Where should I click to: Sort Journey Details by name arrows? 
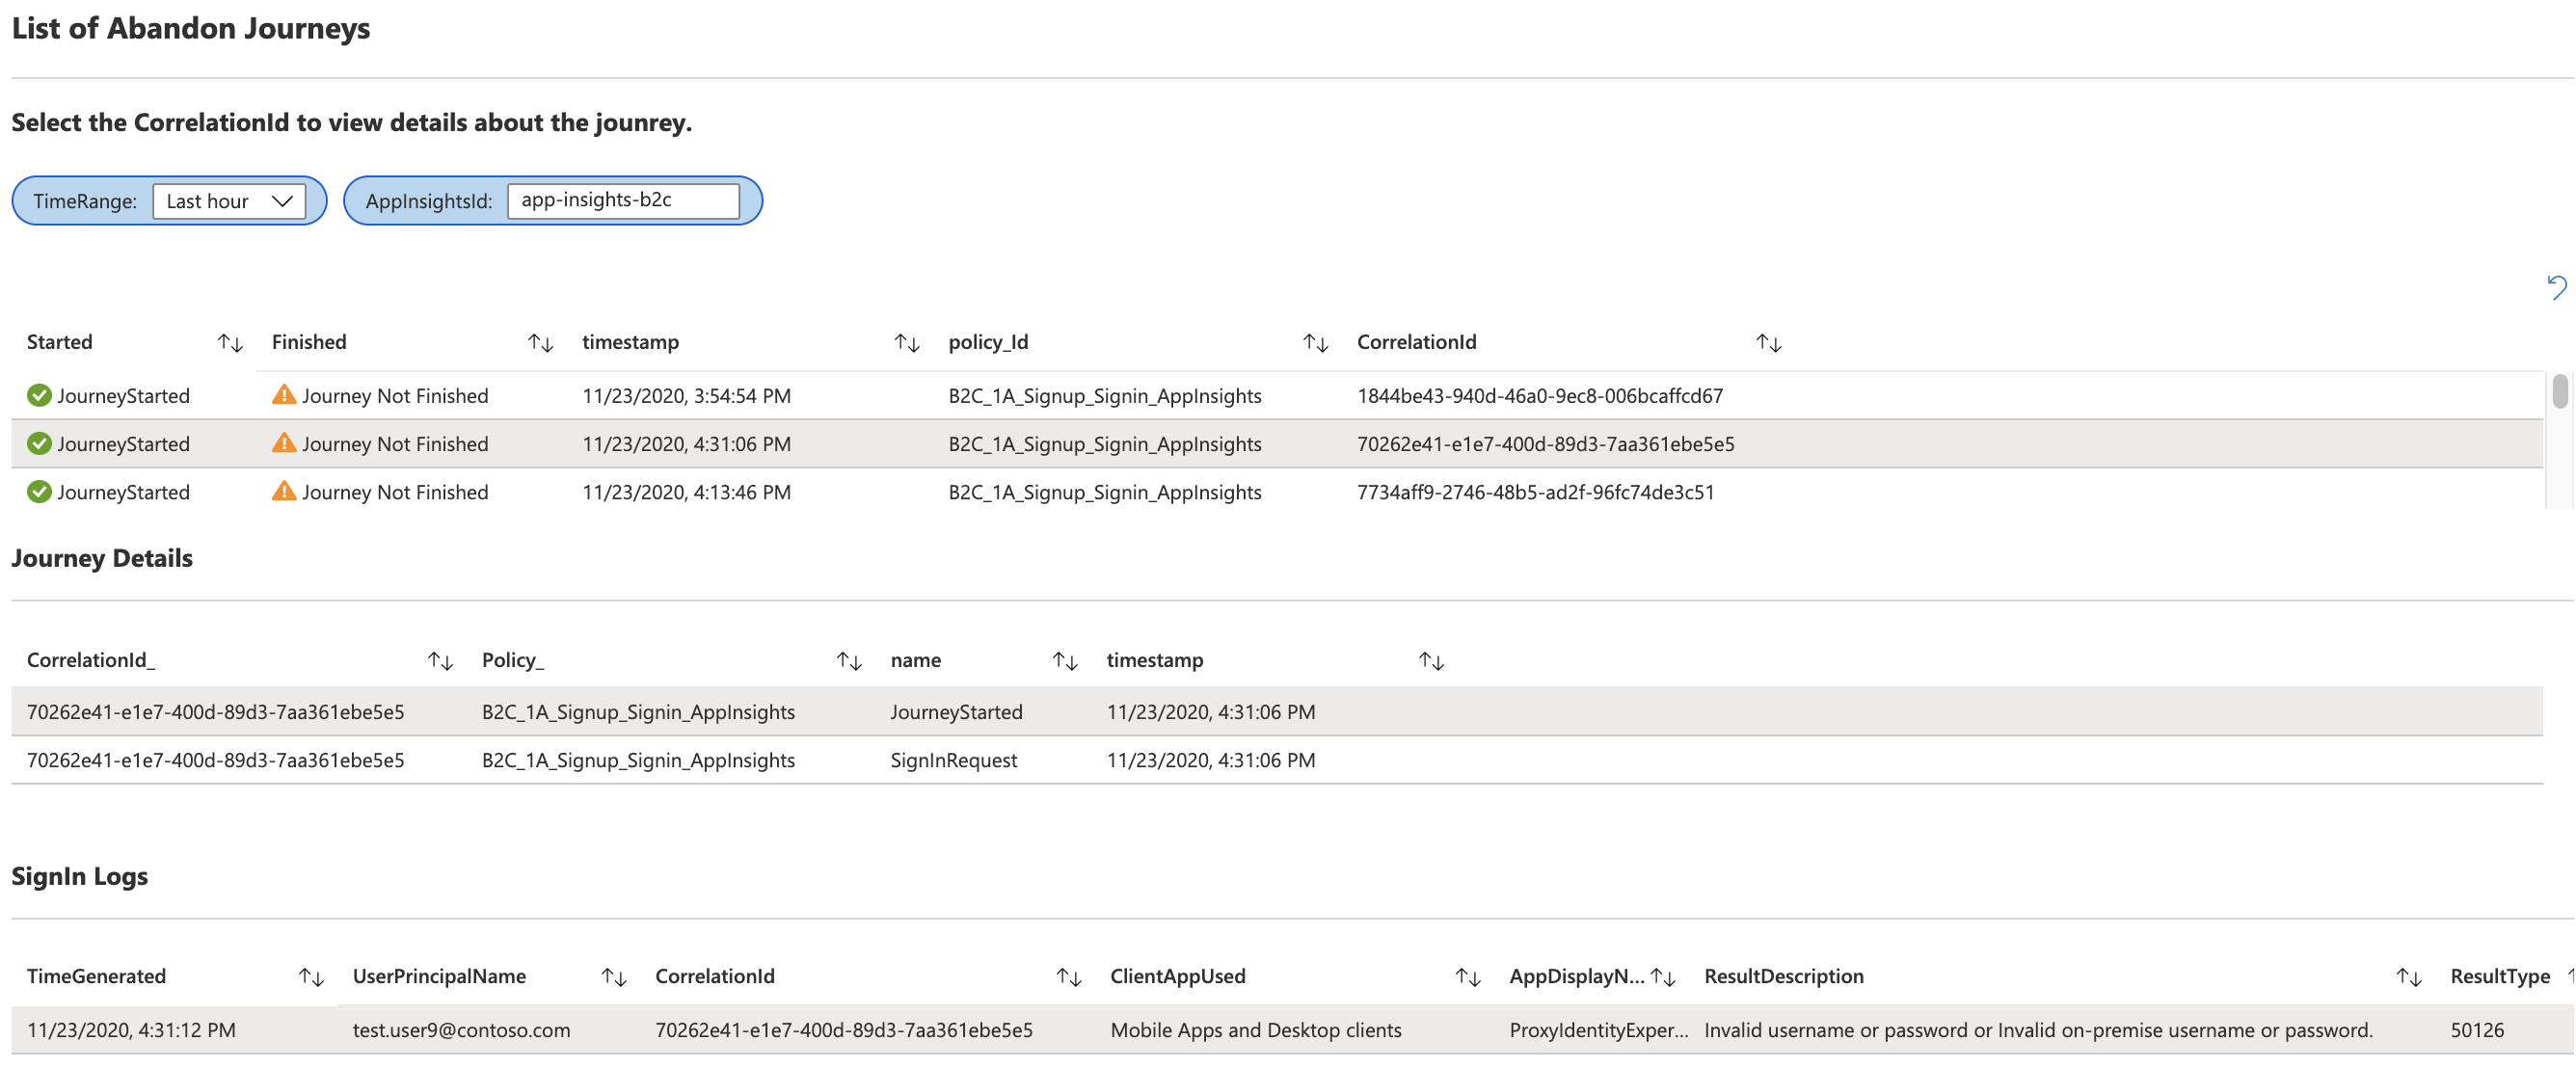1064,661
